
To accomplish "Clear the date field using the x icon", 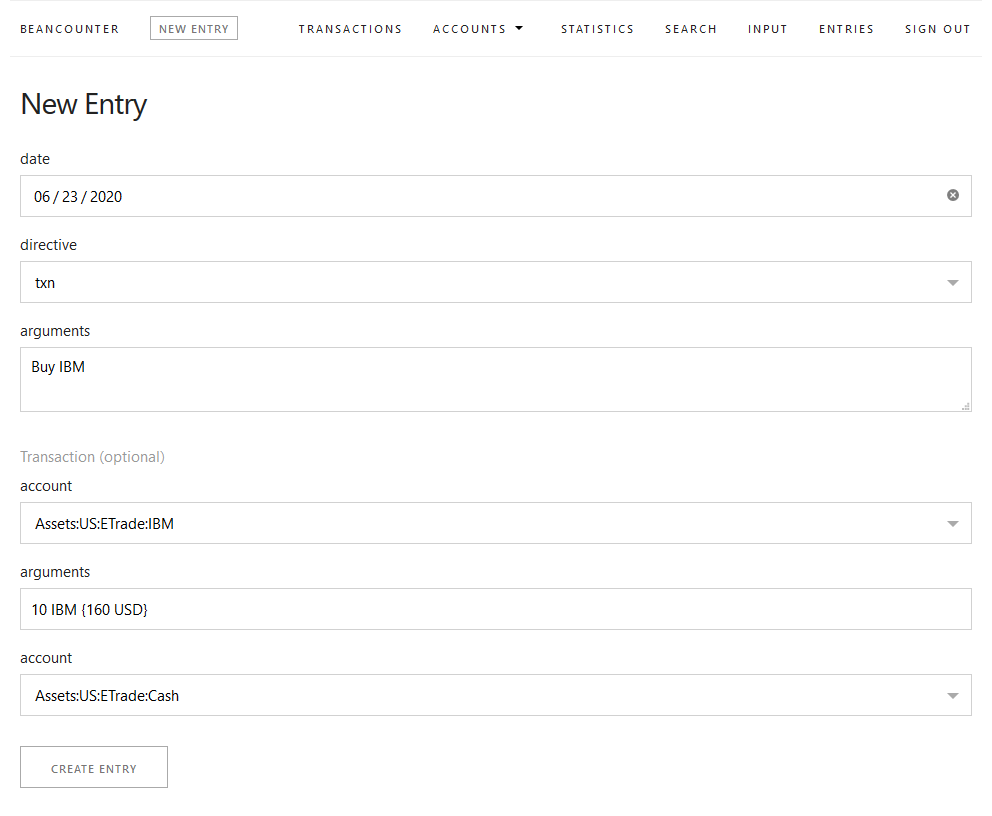I will 952,195.
